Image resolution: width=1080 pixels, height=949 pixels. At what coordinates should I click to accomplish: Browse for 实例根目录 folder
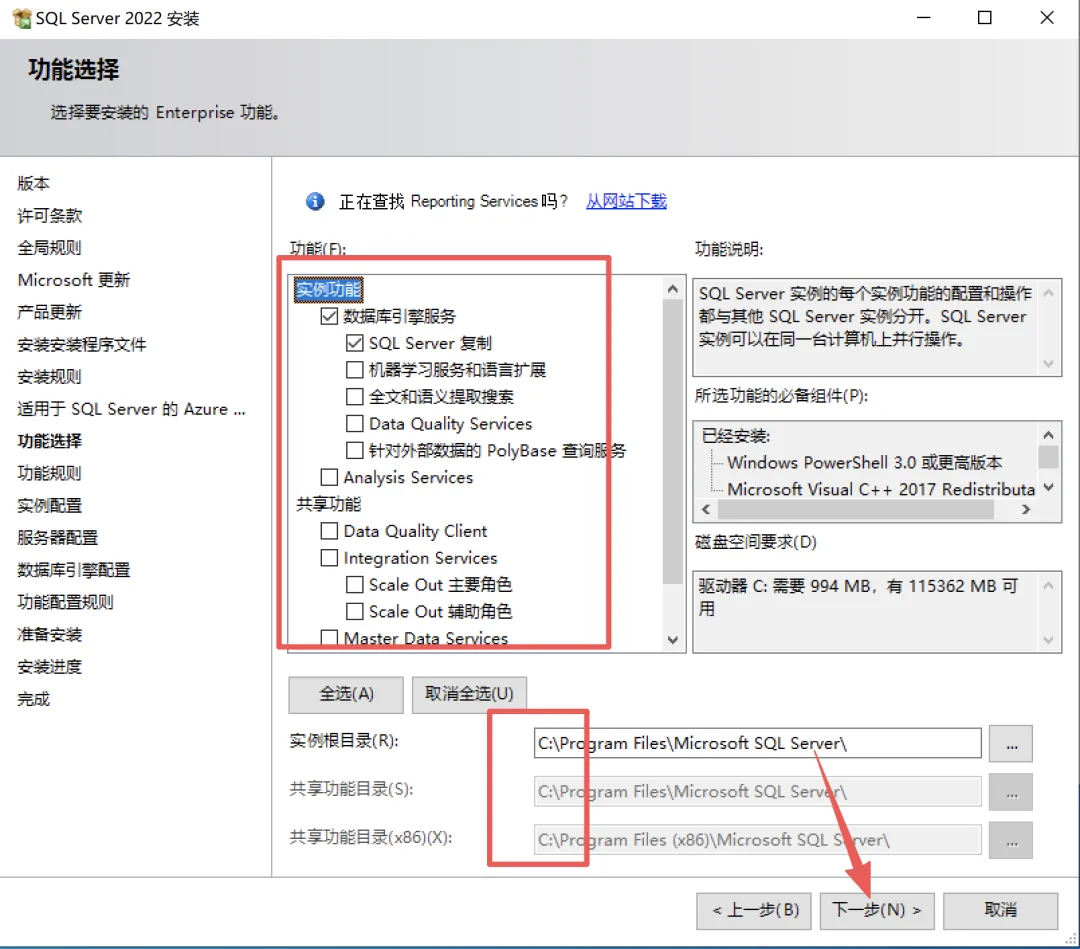click(1010, 744)
